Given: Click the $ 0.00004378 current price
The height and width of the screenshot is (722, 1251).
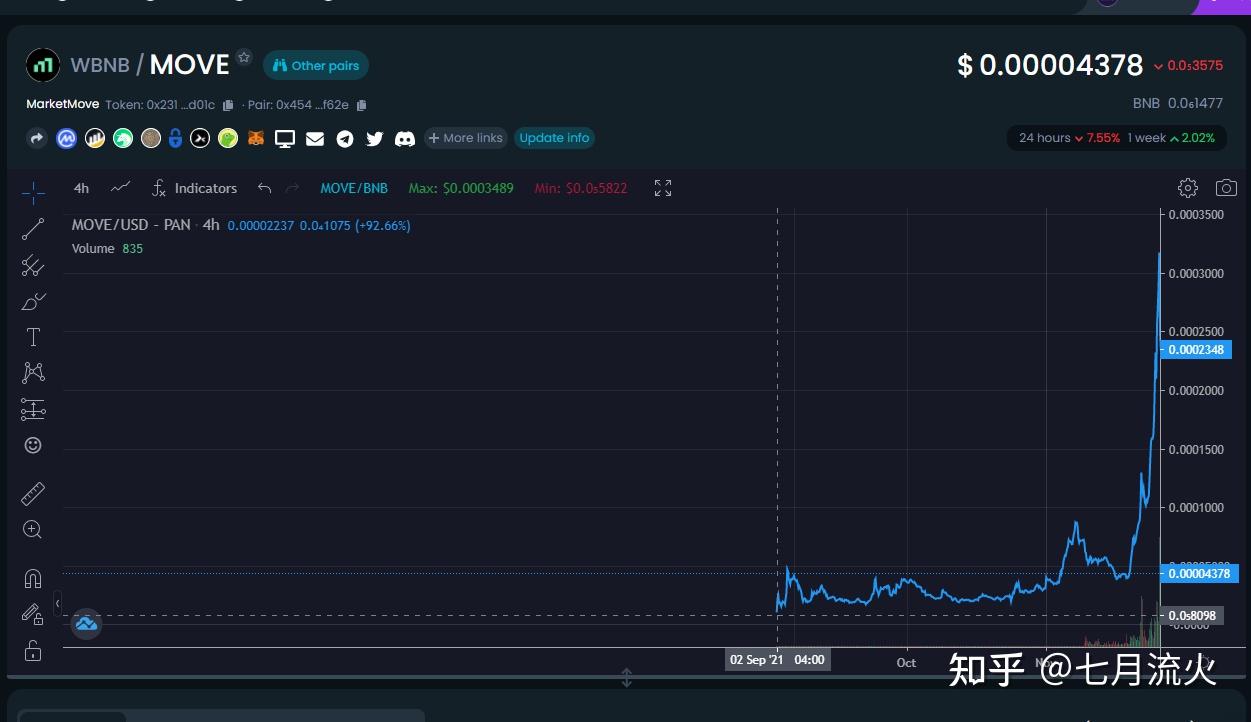Looking at the screenshot, I should [1050, 65].
